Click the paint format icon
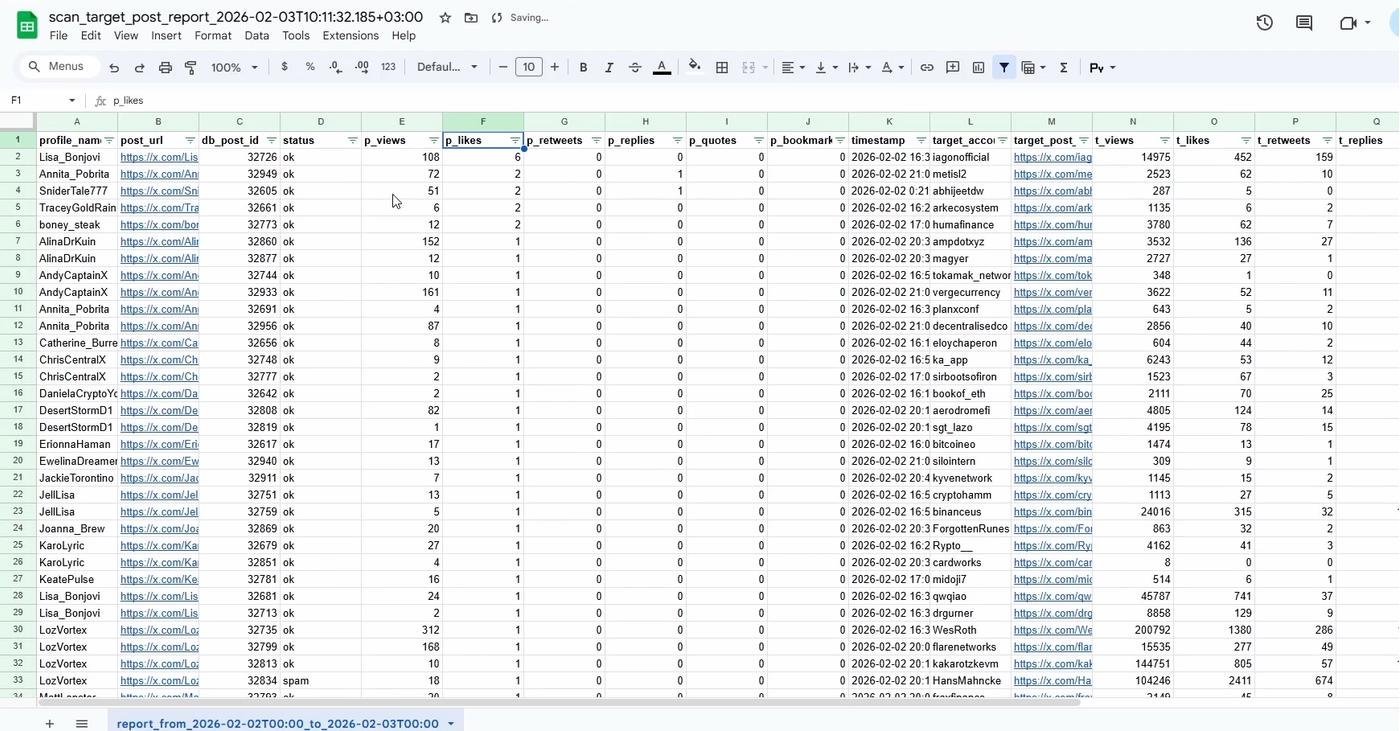 pos(190,67)
